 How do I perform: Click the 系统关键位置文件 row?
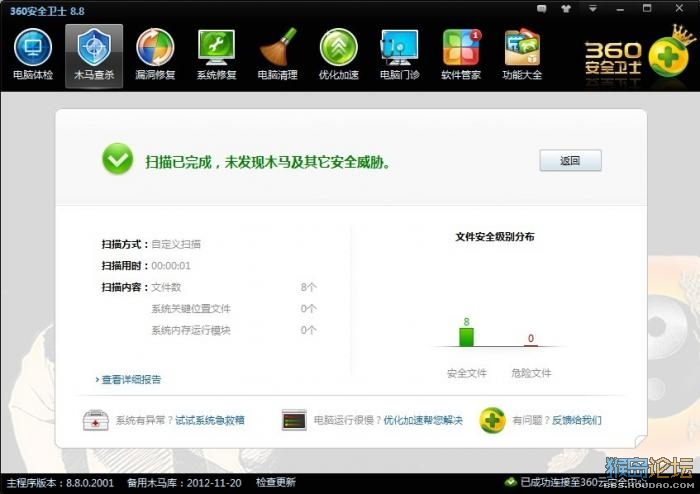234,309
